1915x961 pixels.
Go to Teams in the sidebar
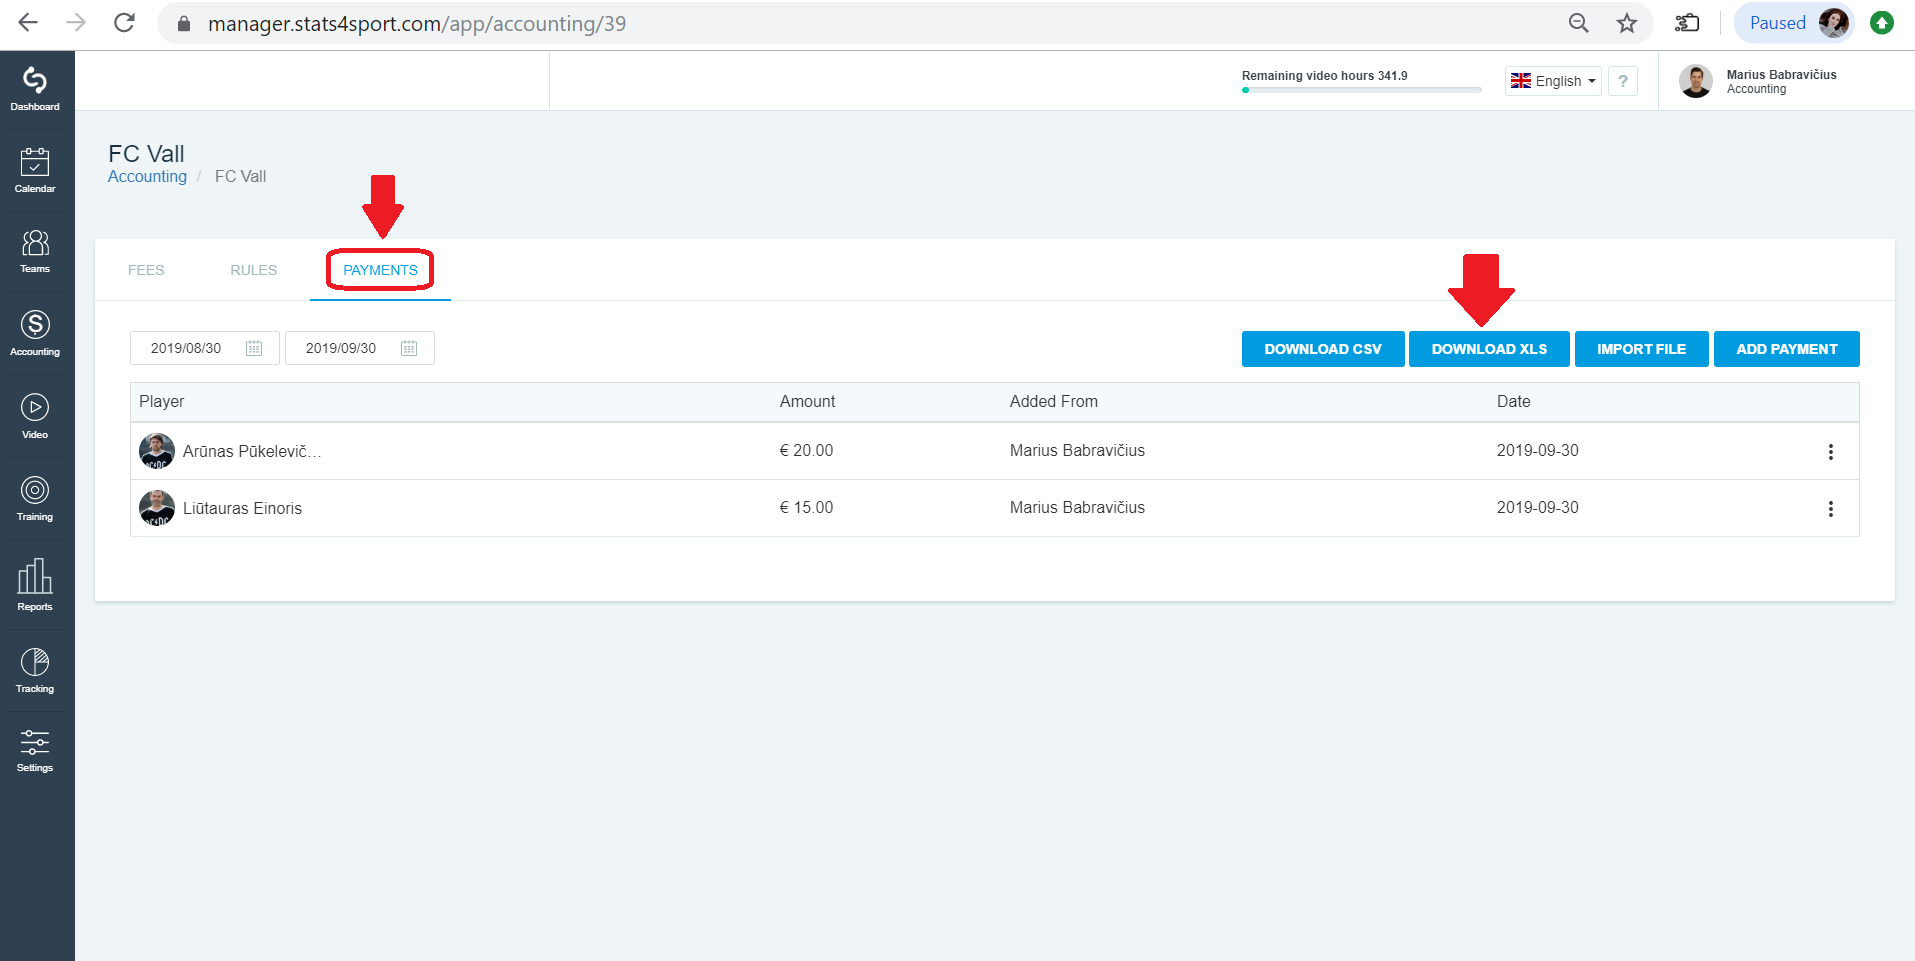35,251
